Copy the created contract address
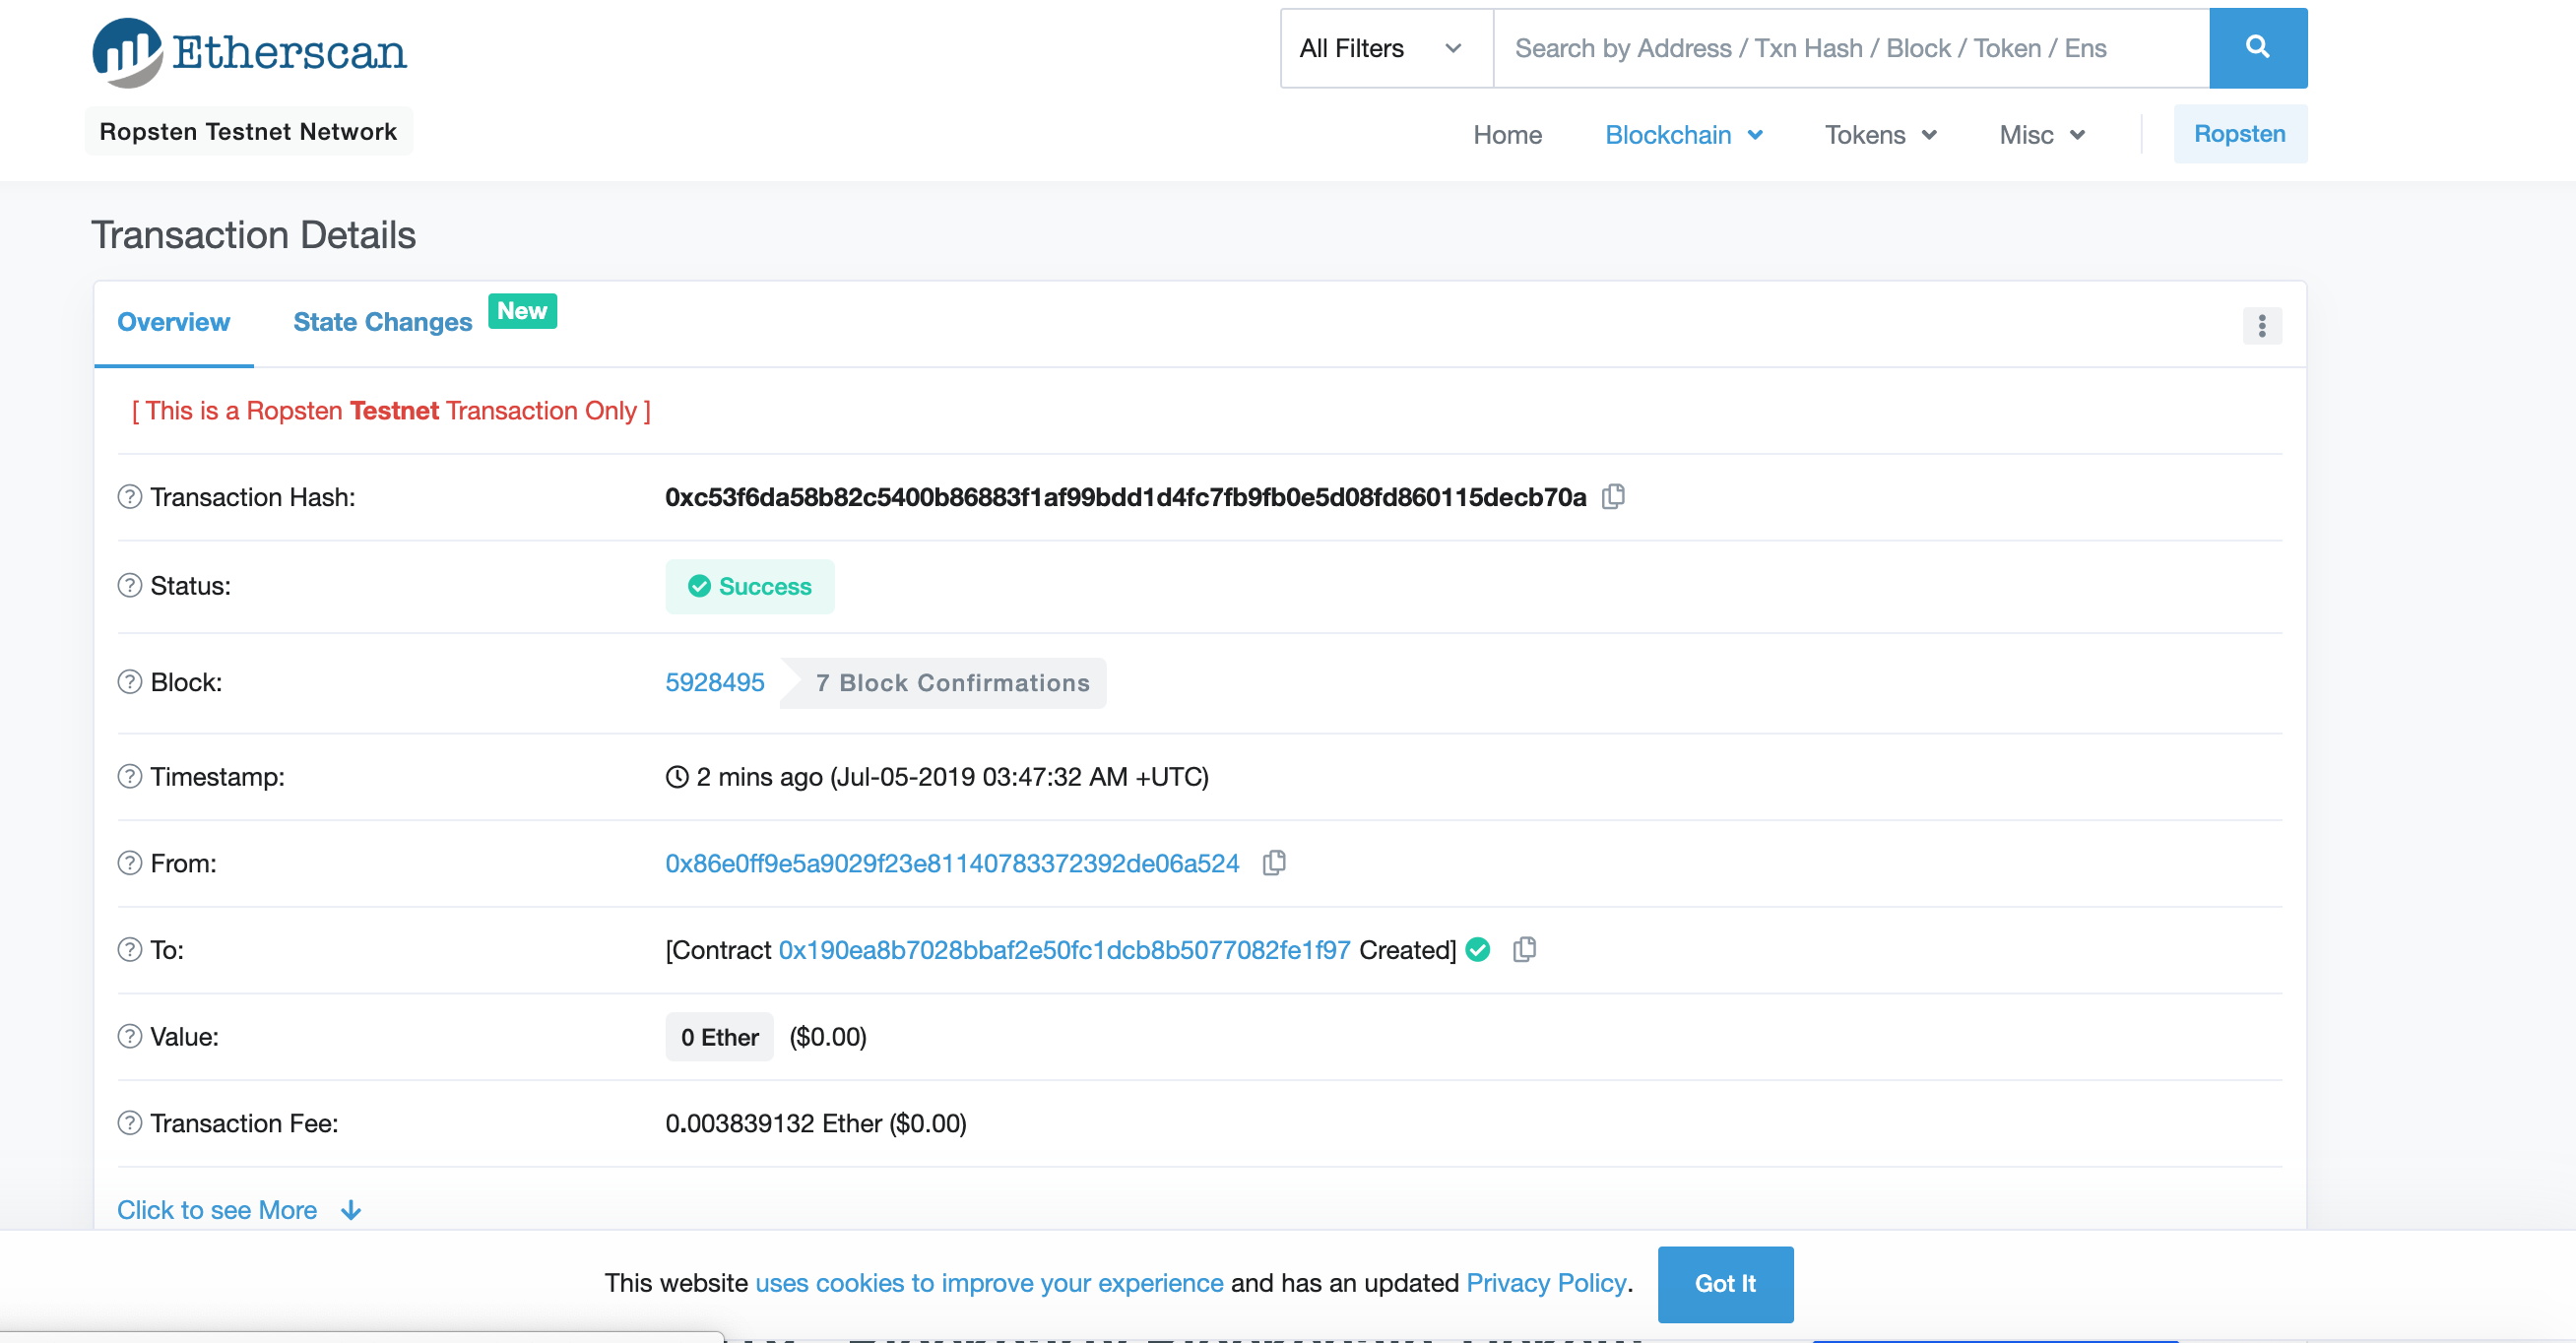 click(x=1523, y=949)
